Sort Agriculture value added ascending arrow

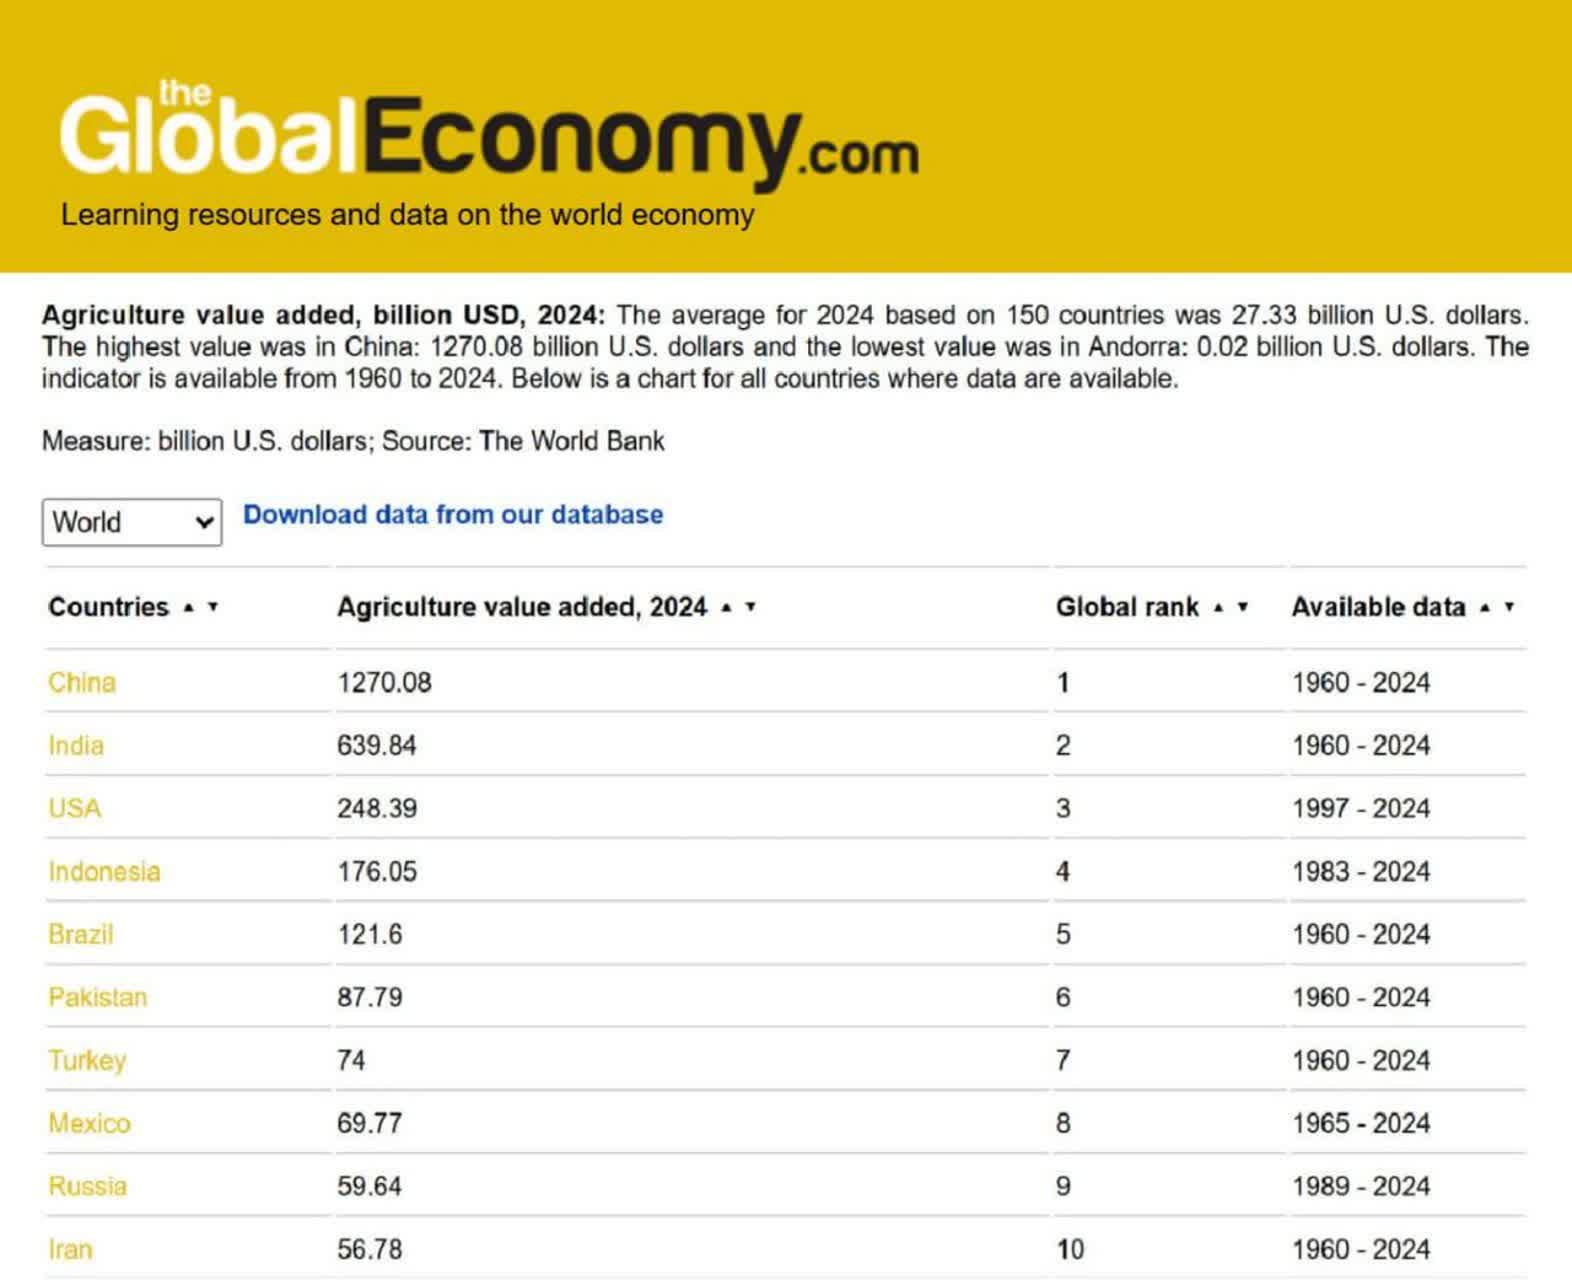click(727, 607)
